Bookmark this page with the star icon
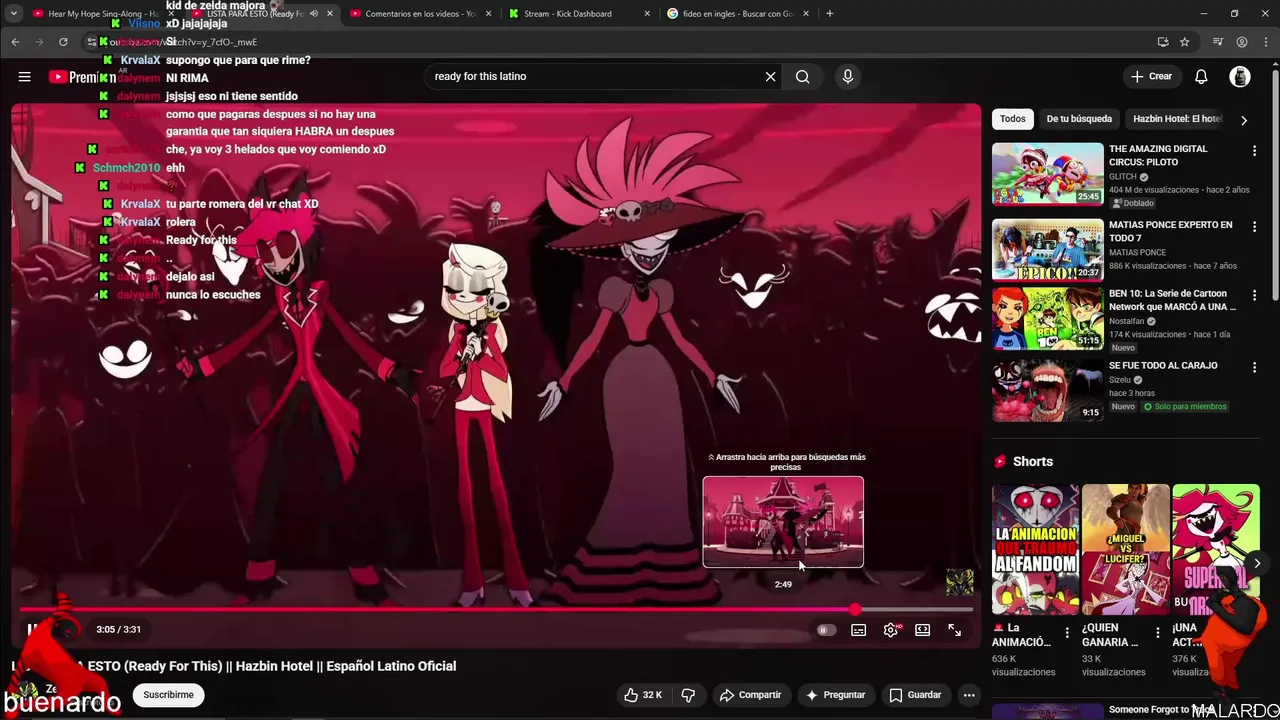Screen dimensions: 1280x720 coord(1184,42)
